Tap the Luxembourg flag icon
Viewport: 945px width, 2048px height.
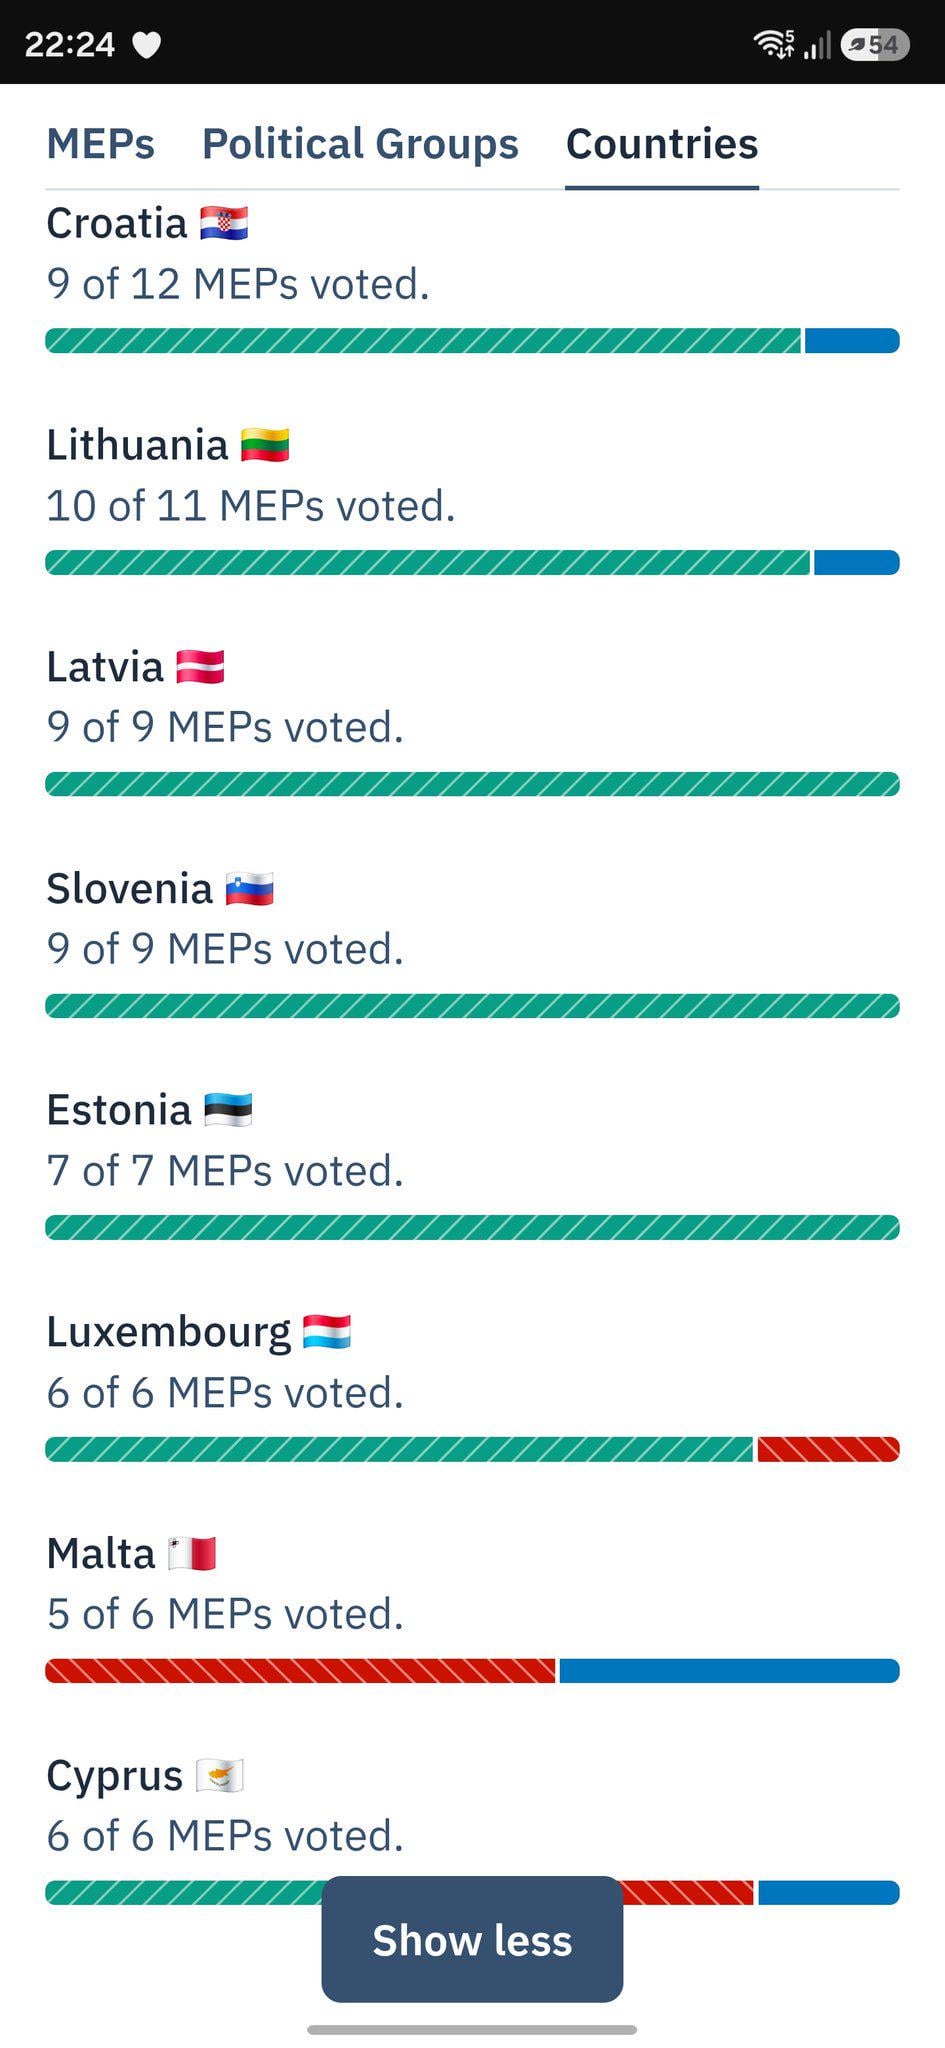[x=327, y=1332]
